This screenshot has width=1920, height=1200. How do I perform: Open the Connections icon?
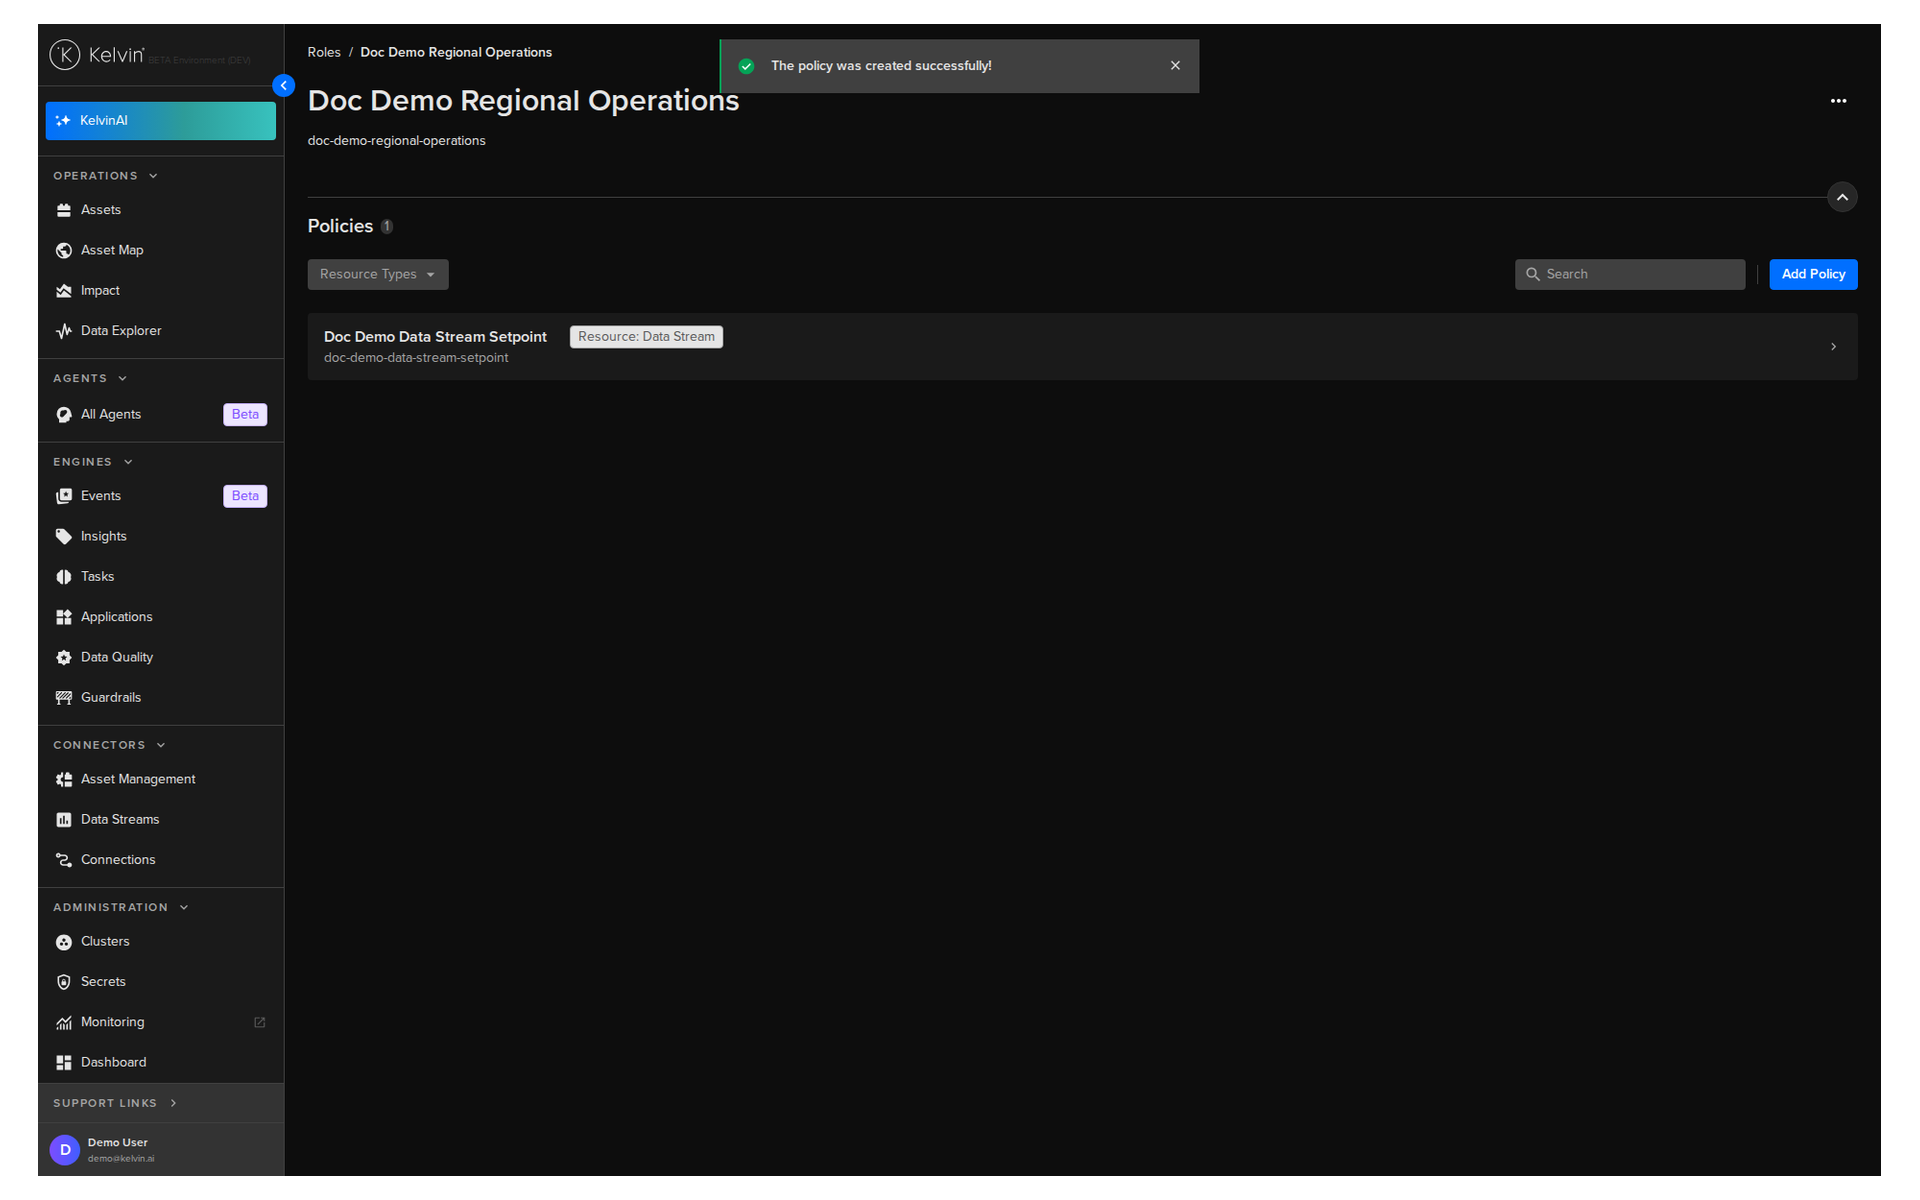click(x=64, y=860)
